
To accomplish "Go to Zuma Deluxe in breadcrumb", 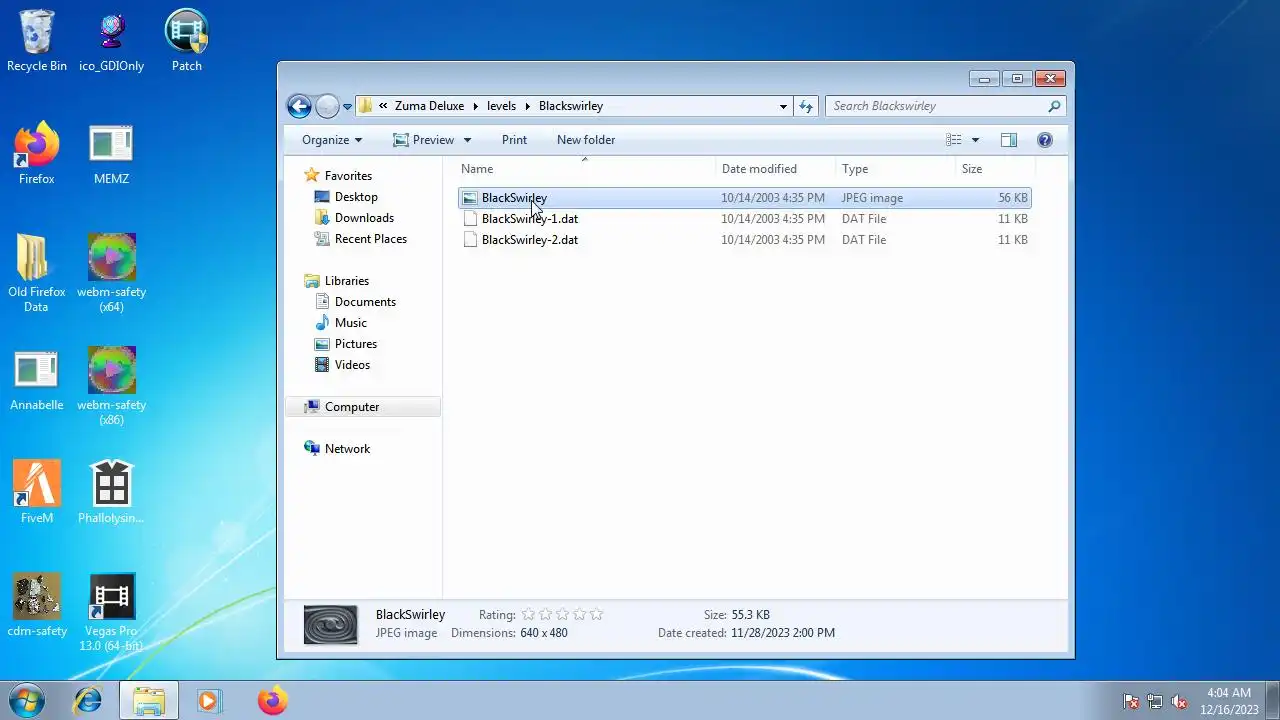I will pyautogui.click(x=429, y=106).
